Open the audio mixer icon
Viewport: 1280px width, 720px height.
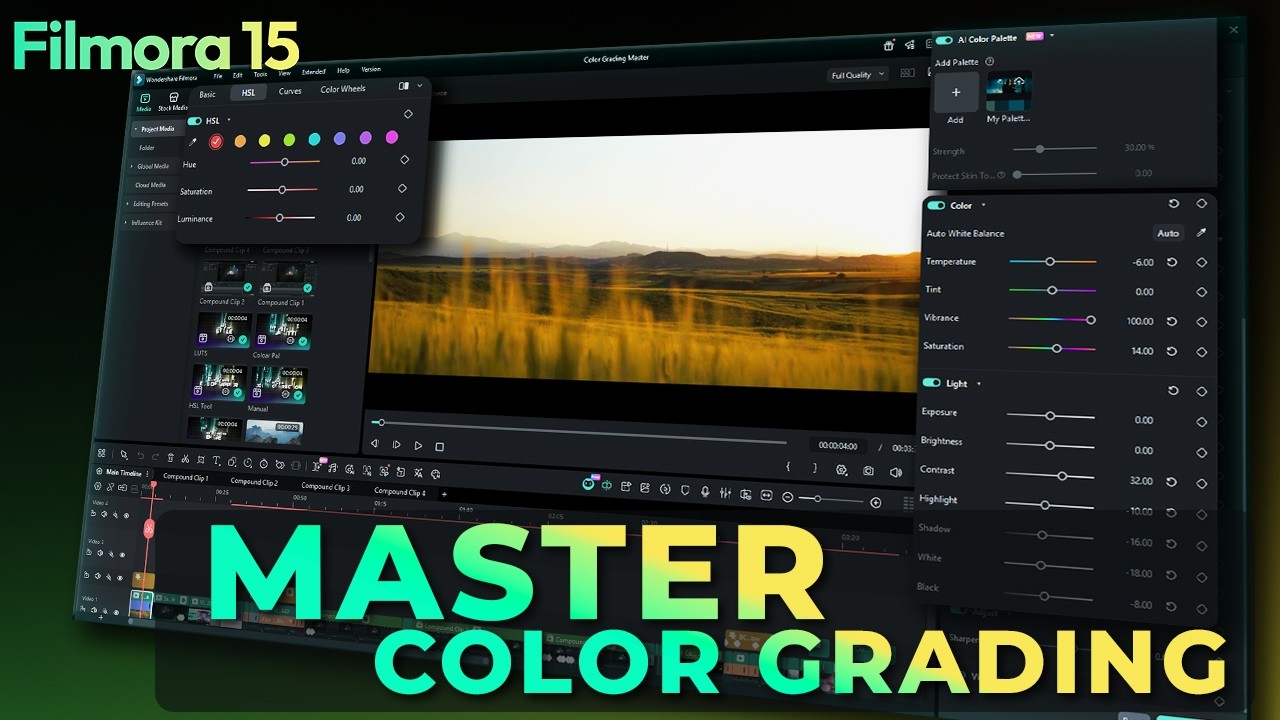point(724,493)
